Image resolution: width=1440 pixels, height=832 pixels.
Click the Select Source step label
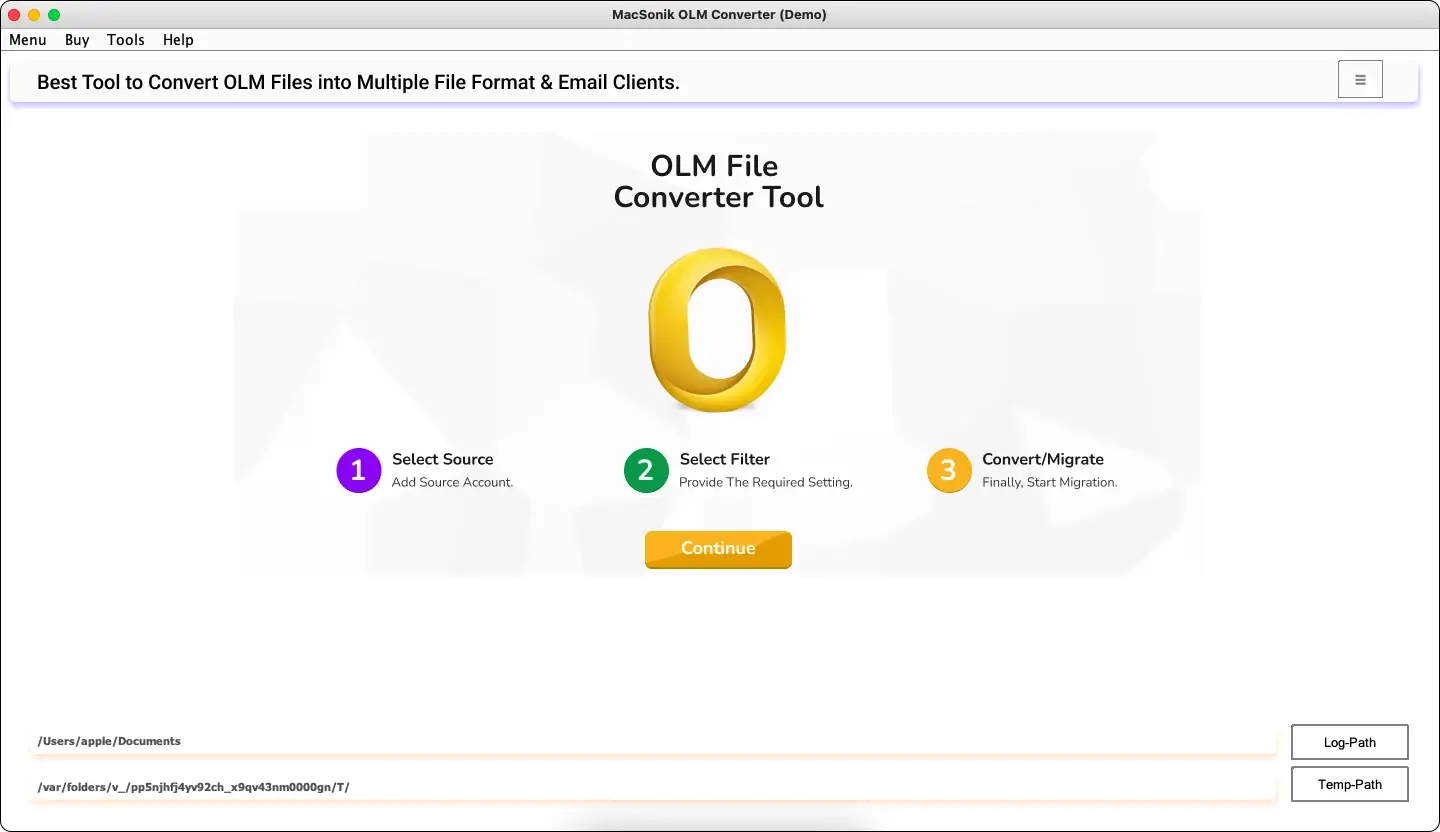pyautogui.click(x=442, y=459)
